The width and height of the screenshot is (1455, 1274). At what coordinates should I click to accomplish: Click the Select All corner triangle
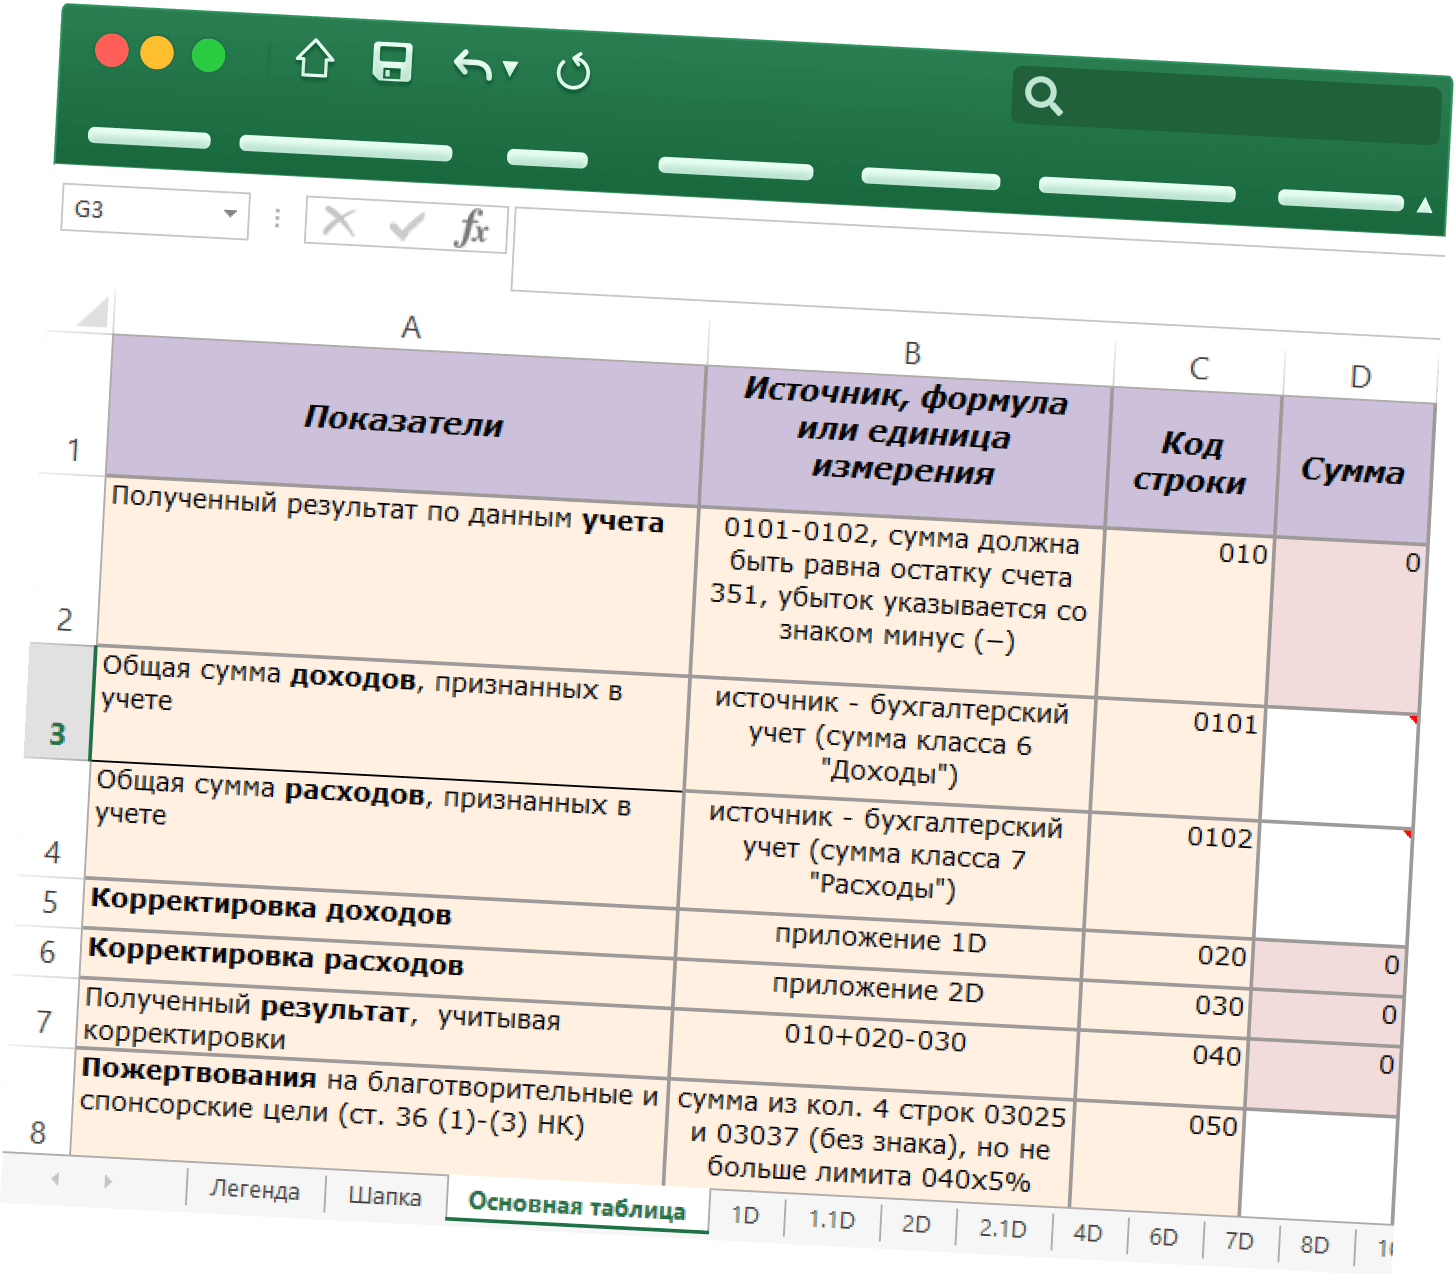tap(92, 314)
